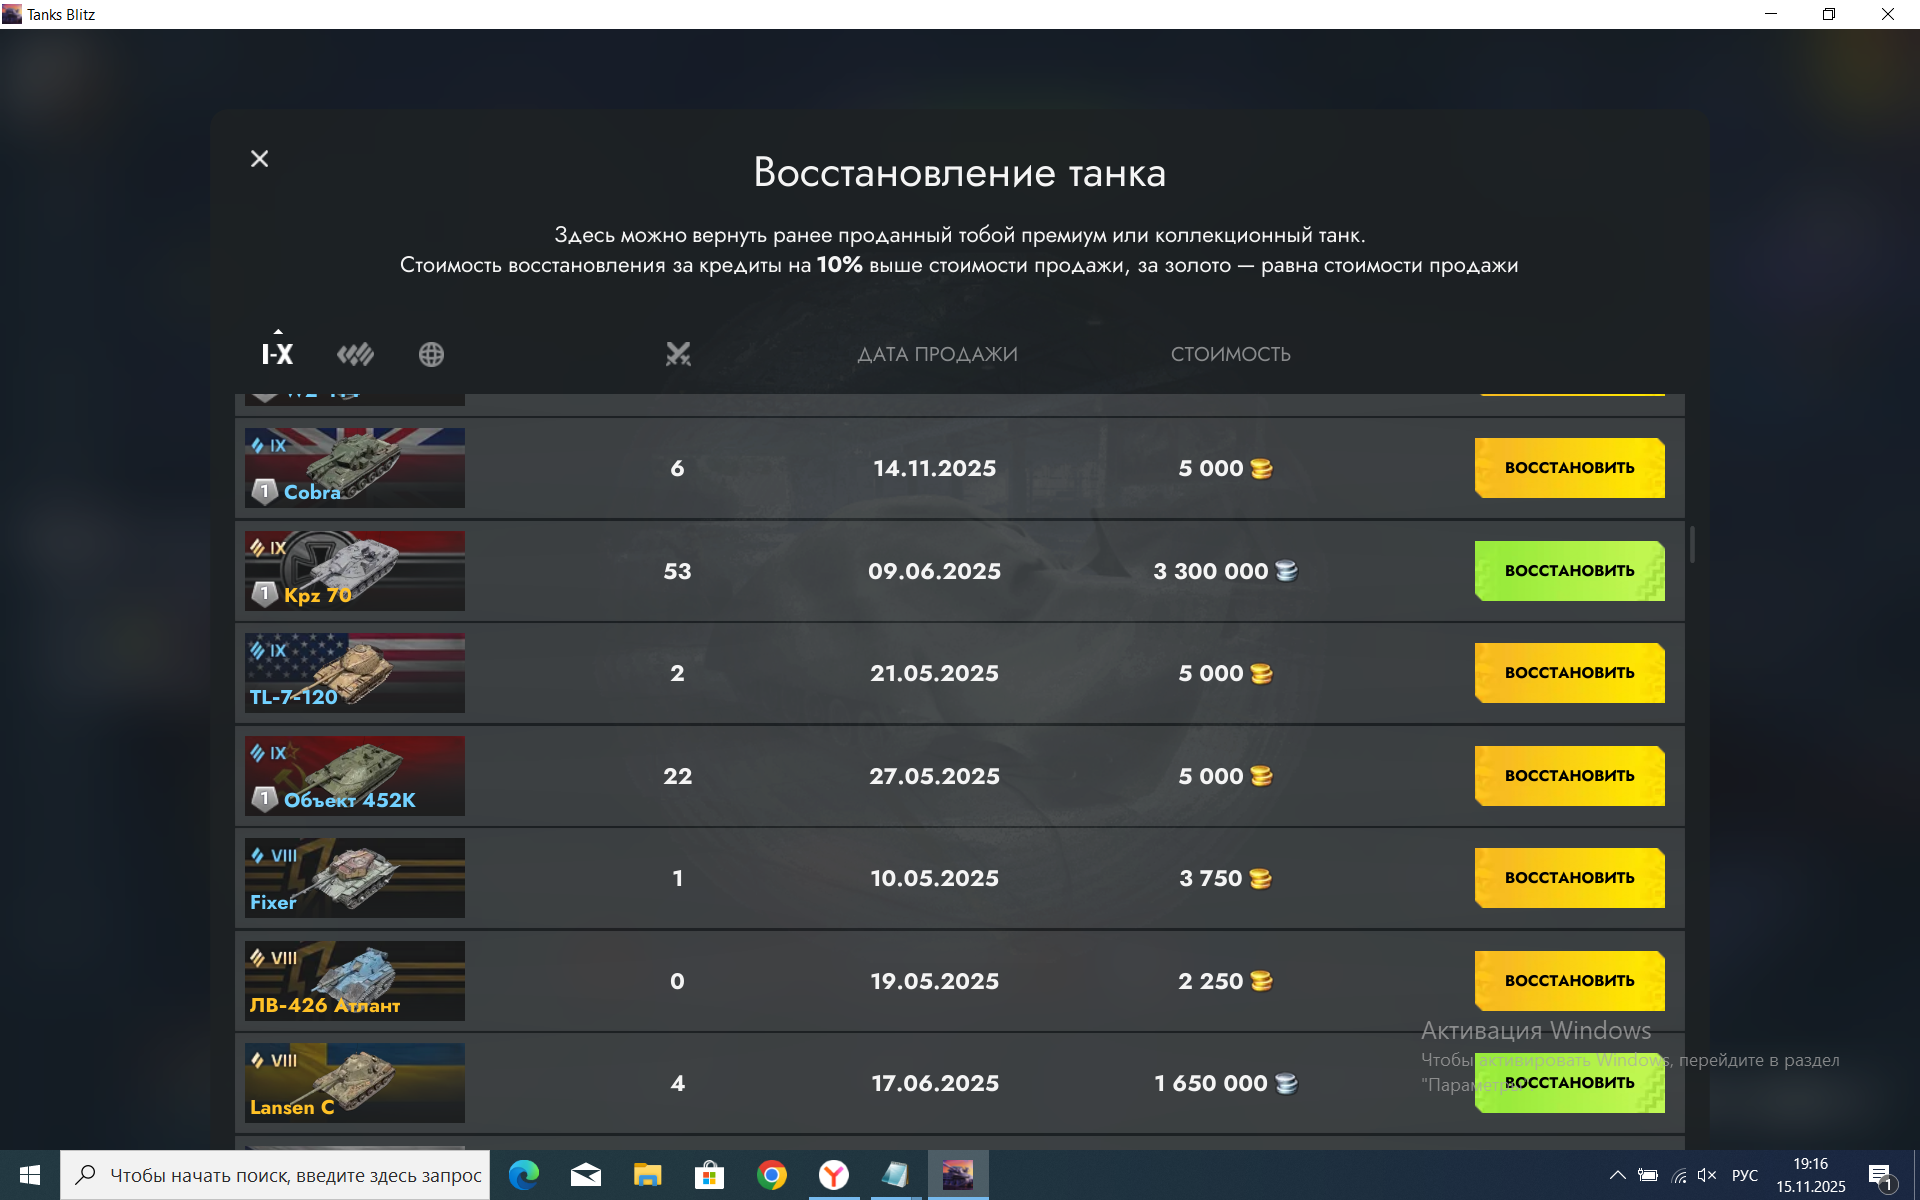1920x1200 pixels.
Task: Select the Kpz 70 tank thumbnail
Action: [355, 571]
